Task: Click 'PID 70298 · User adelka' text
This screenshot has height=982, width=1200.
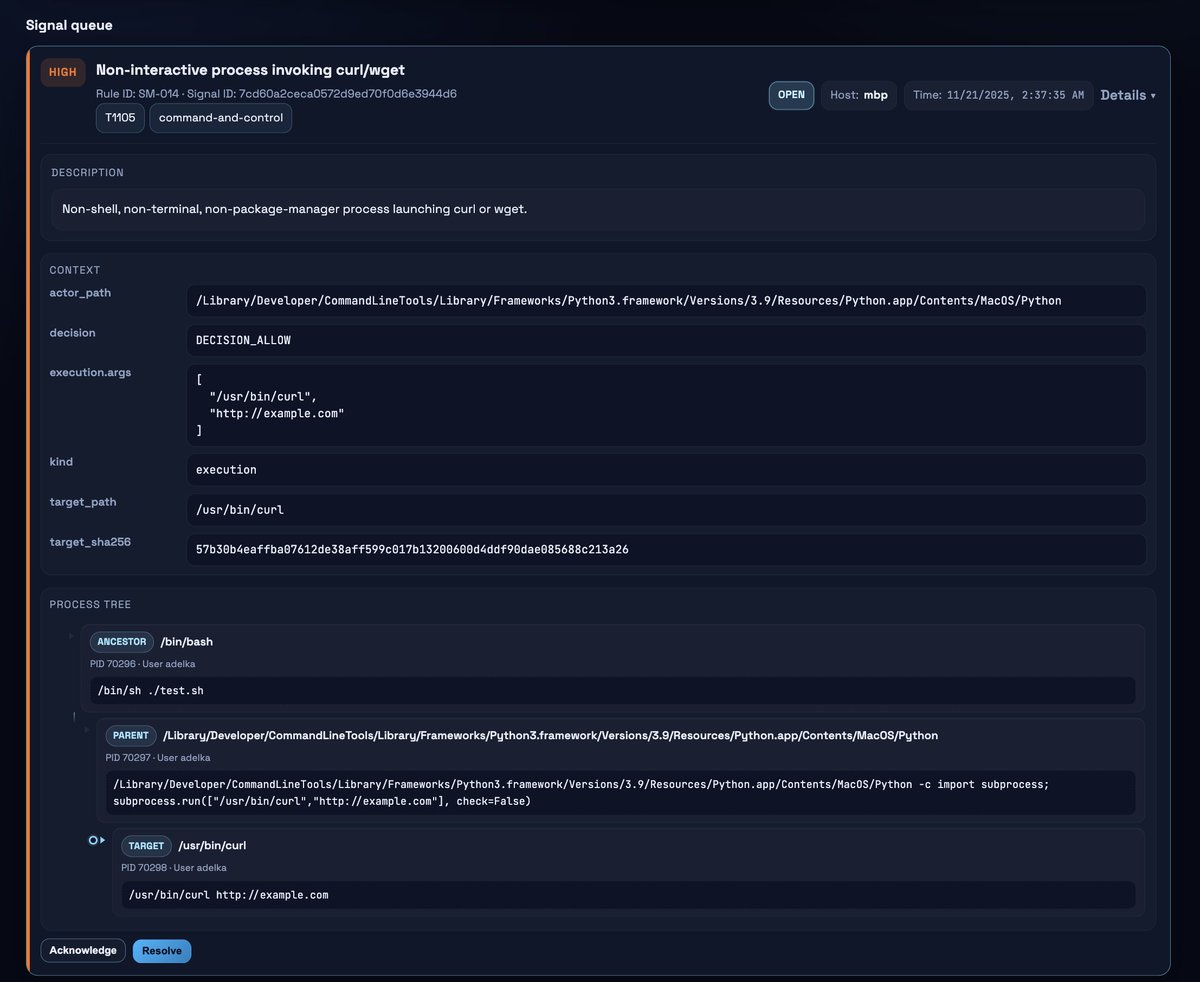Action: [x=174, y=867]
